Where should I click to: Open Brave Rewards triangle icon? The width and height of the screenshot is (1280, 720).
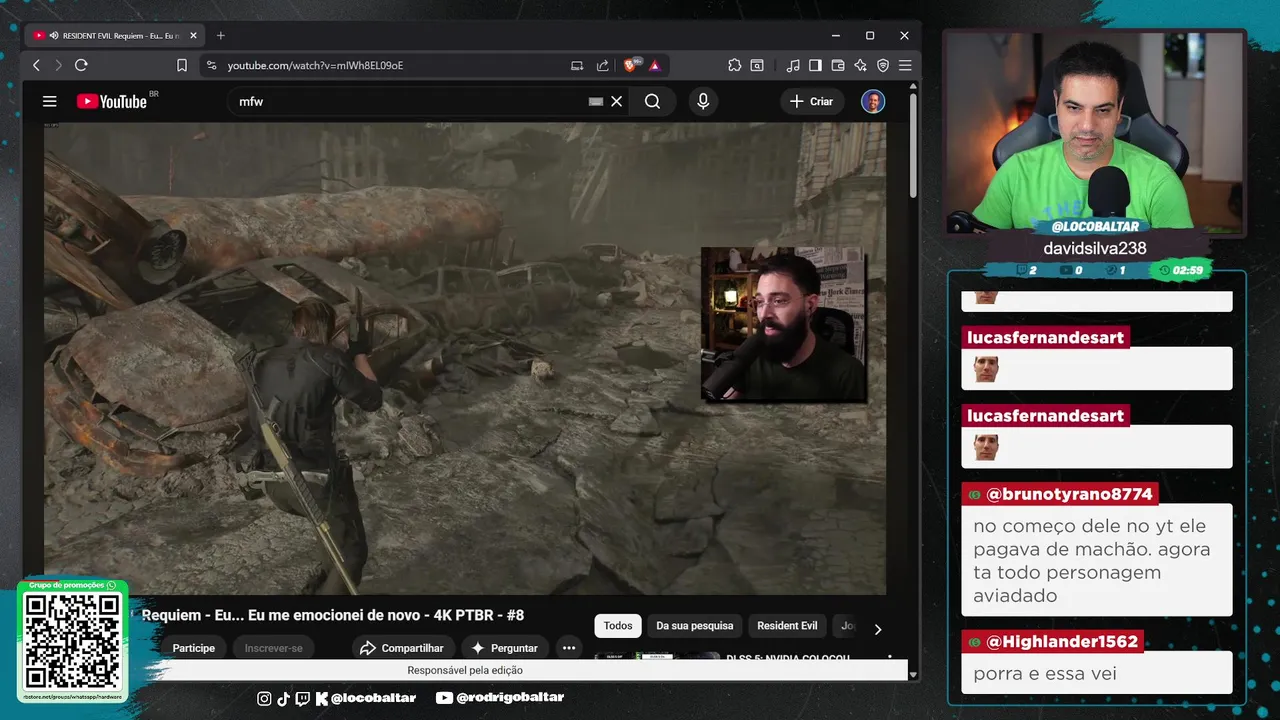pos(654,65)
